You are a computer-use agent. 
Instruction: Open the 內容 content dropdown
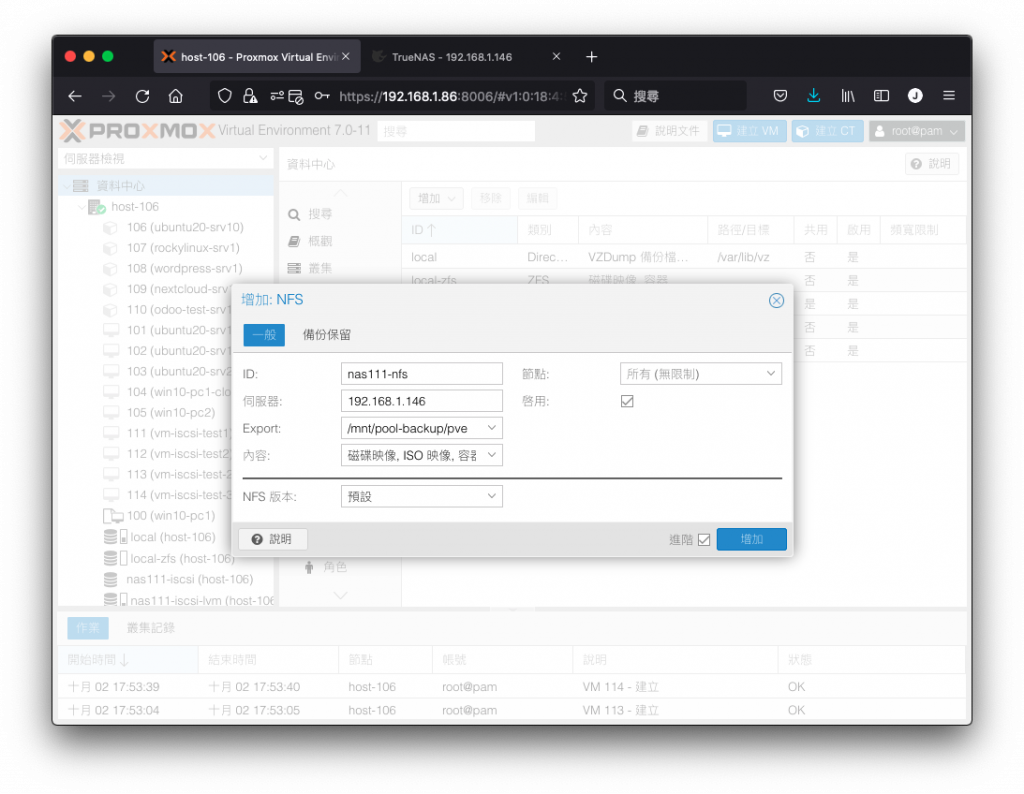pyautogui.click(x=491, y=455)
